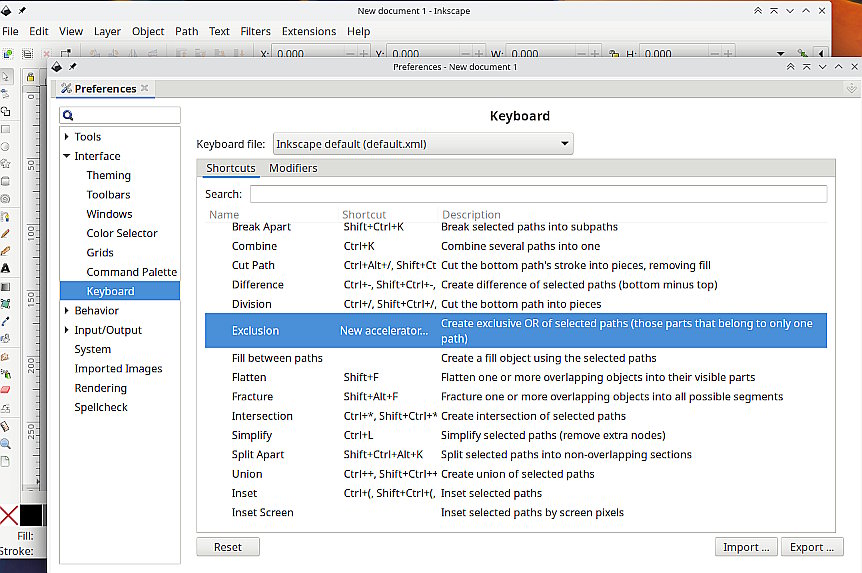Expand the Tools tree category
This screenshot has height=573, width=862.
point(67,137)
